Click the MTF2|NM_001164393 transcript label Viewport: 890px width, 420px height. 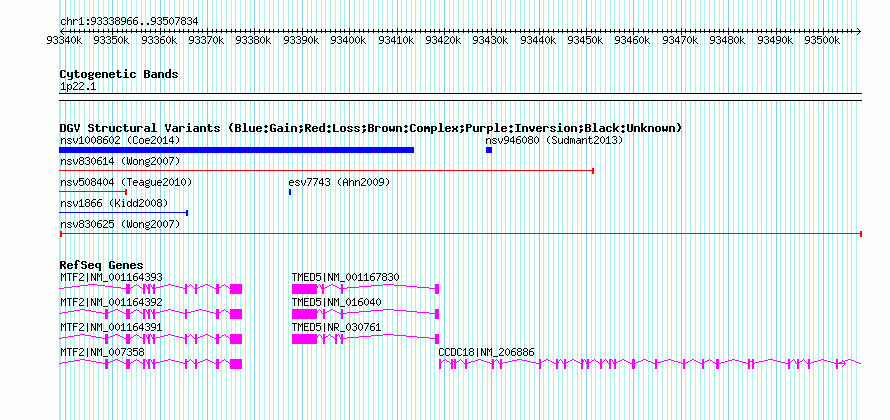pyautogui.click(x=111, y=278)
